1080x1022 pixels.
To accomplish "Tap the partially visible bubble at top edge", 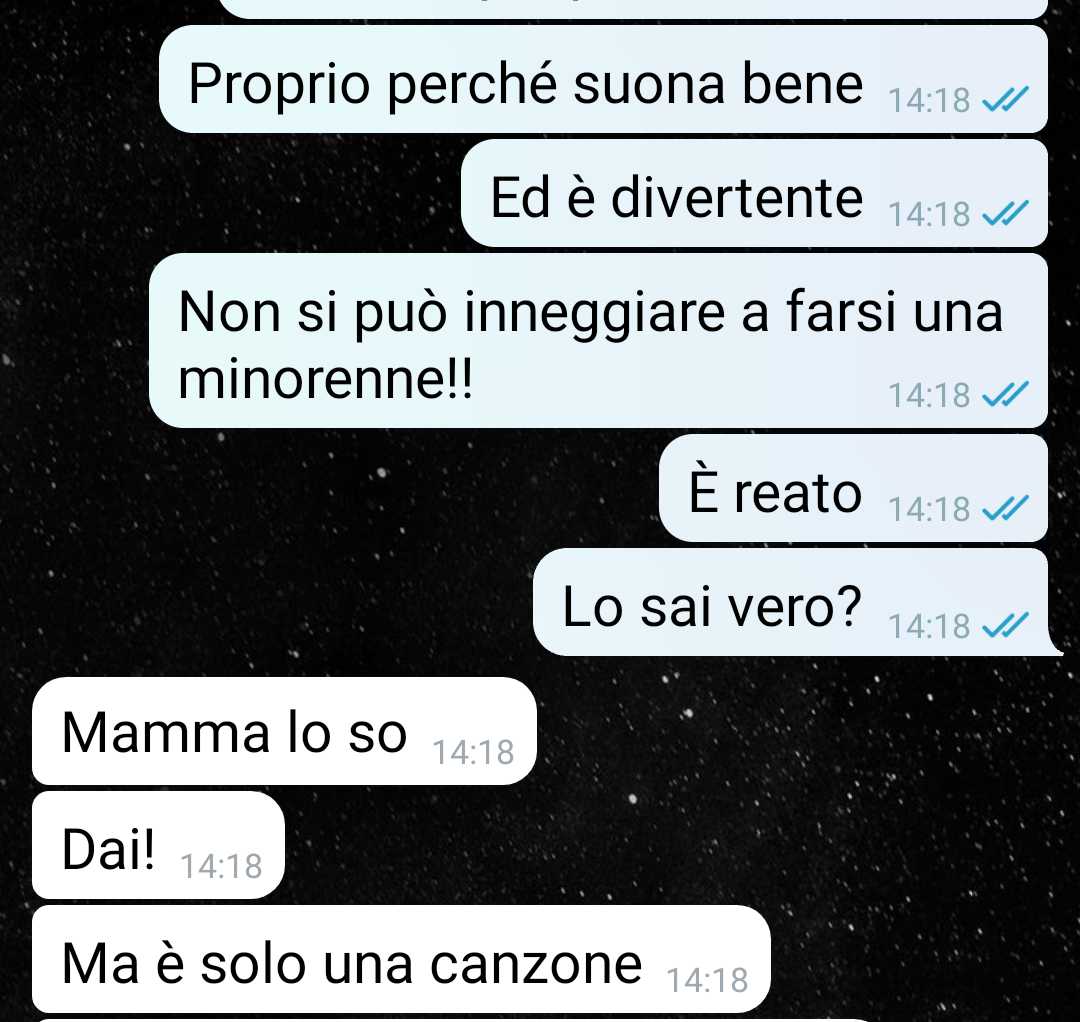I will (x=634, y=8).
